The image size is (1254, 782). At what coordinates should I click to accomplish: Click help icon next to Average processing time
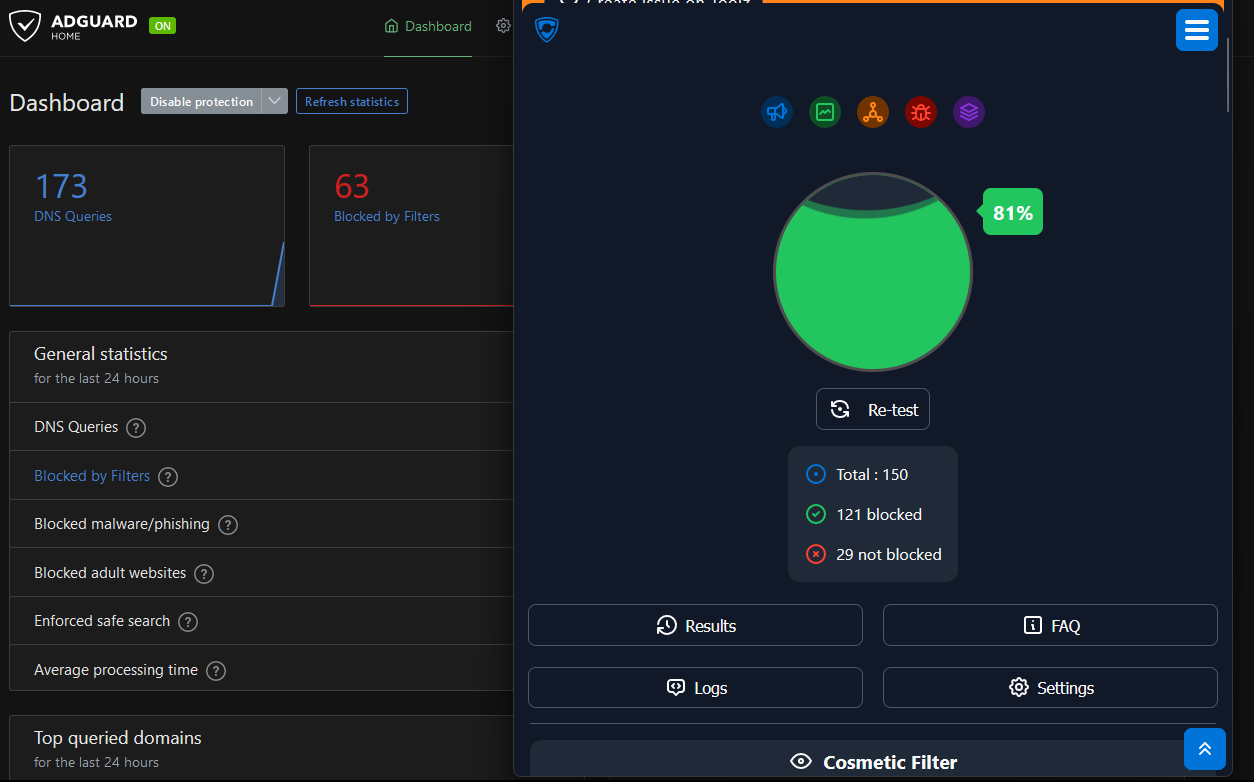(x=216, y=671)
